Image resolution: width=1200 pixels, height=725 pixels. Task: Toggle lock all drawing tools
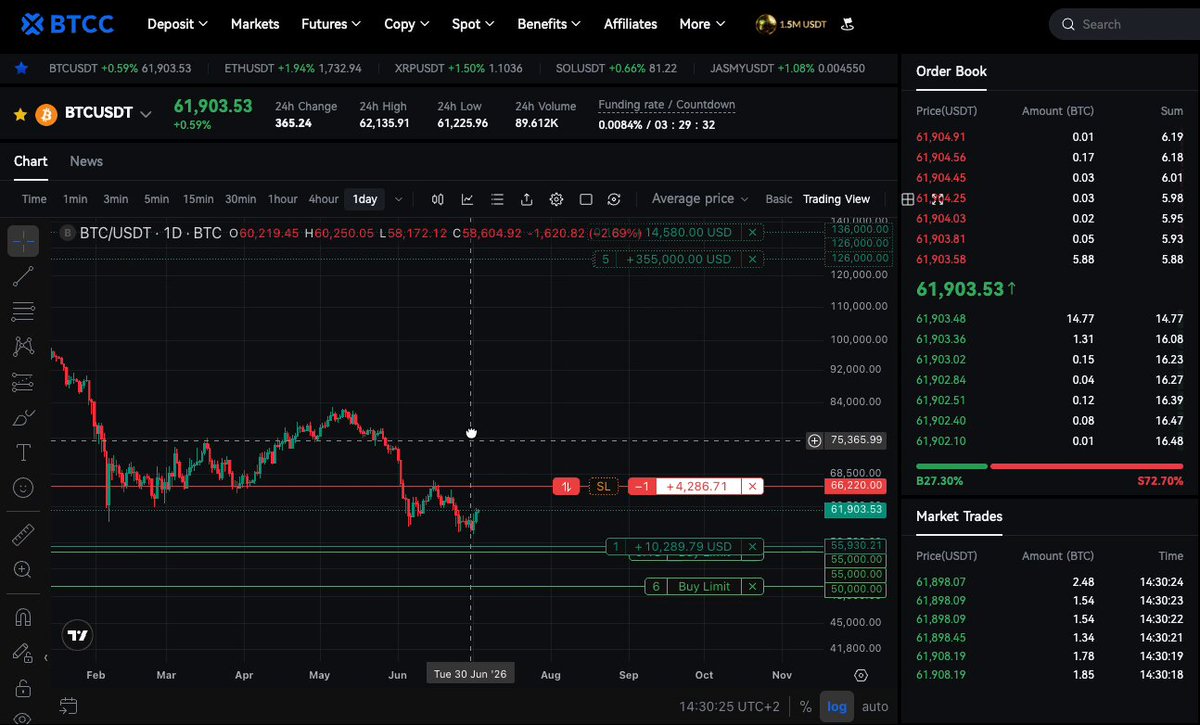23,689
